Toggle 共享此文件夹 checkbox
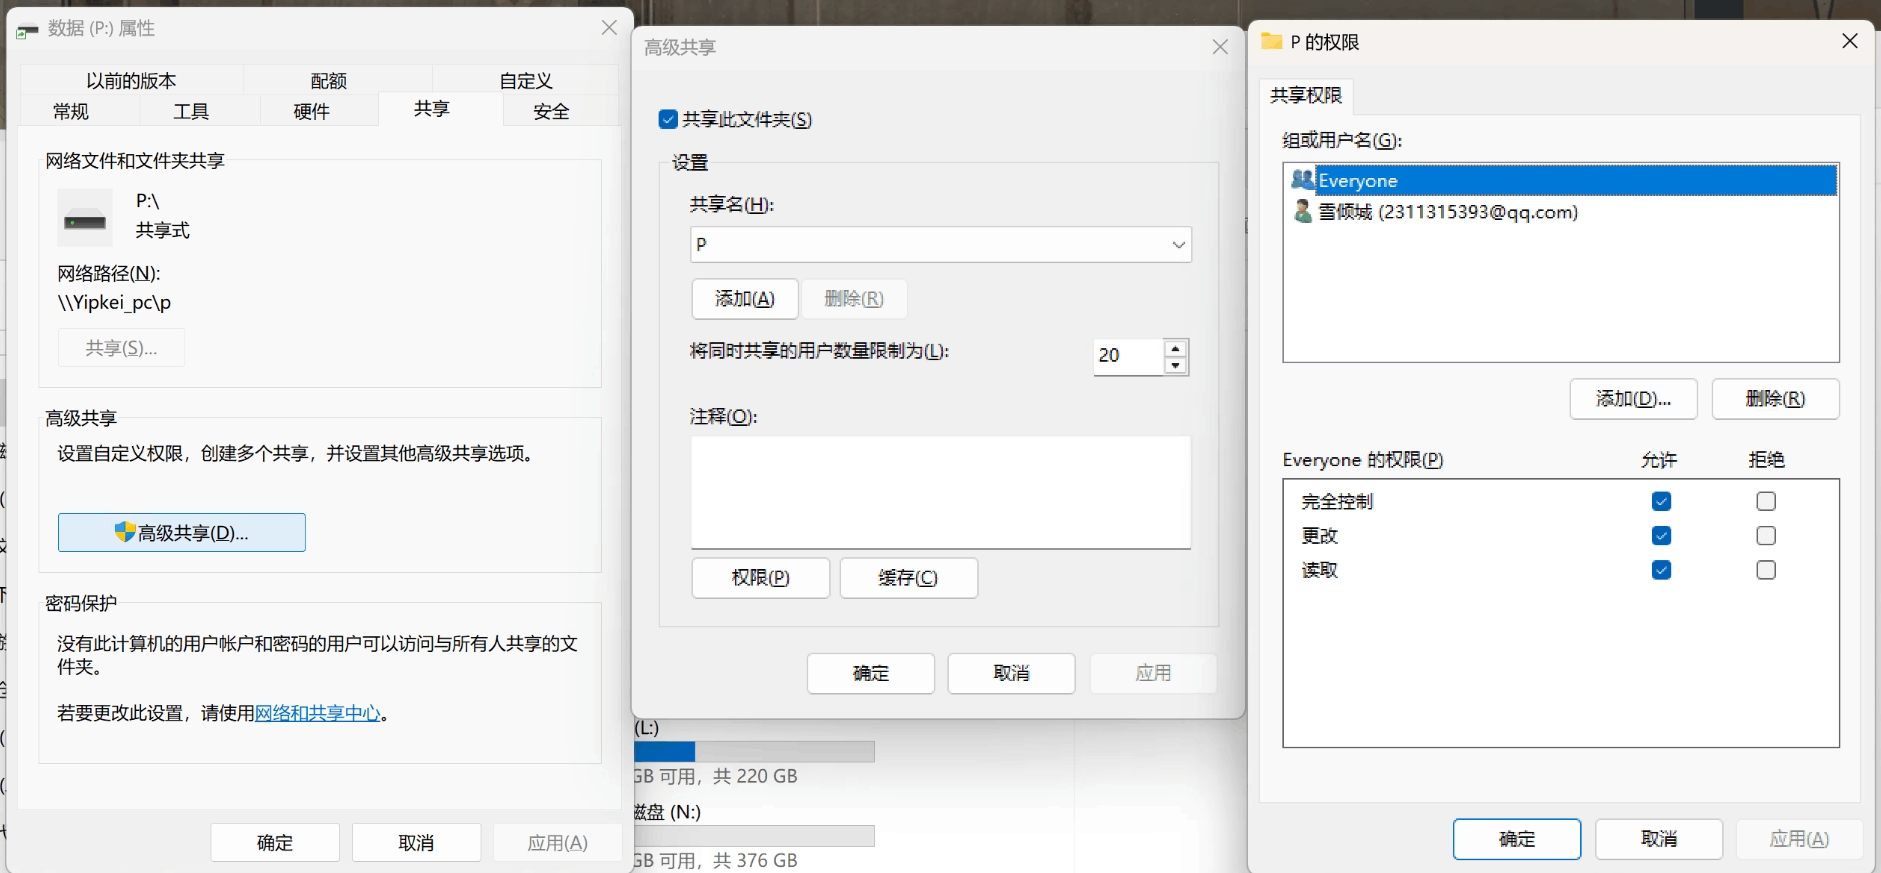This screenshot has height=873, width=1881. coord(668,119)
